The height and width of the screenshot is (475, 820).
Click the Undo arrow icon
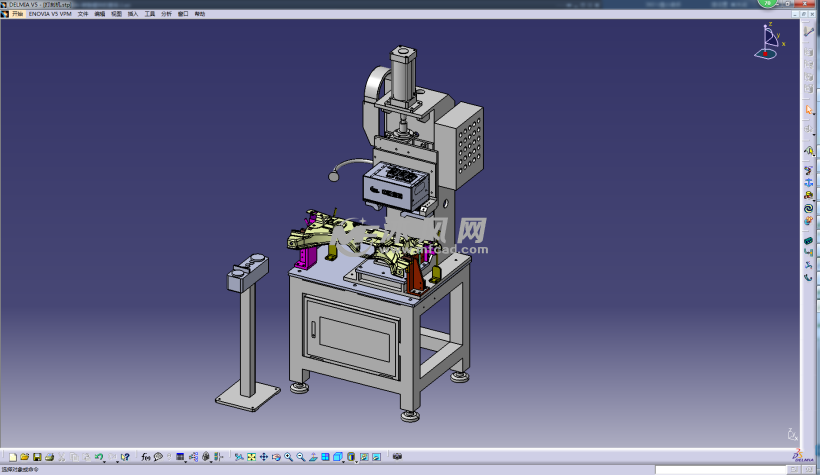[x=98, y=456]
